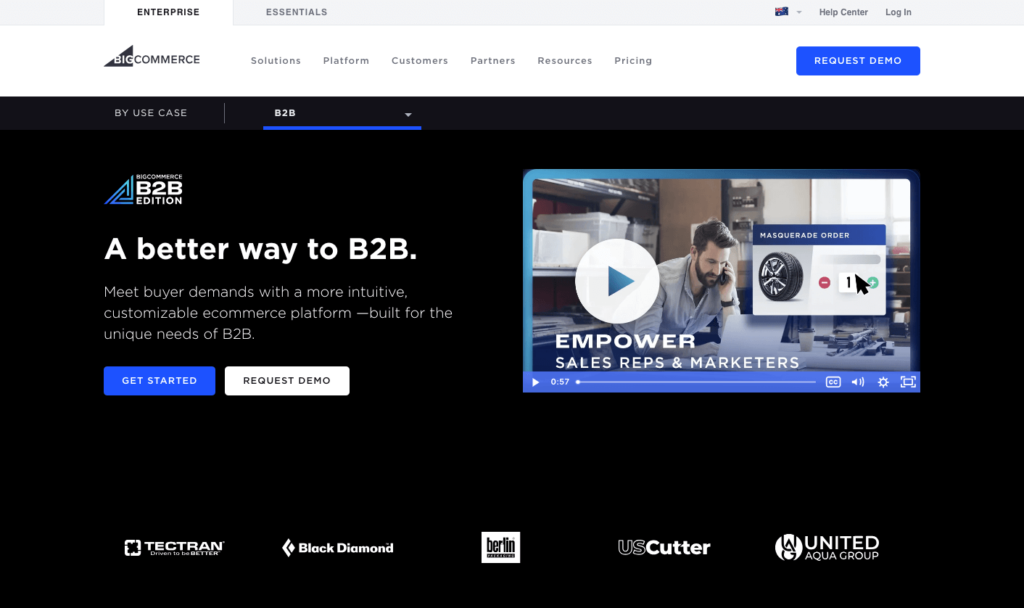This screenshot has width=1024, height=608.
Task: Click the small play icon in video bar
Action: 536,382
